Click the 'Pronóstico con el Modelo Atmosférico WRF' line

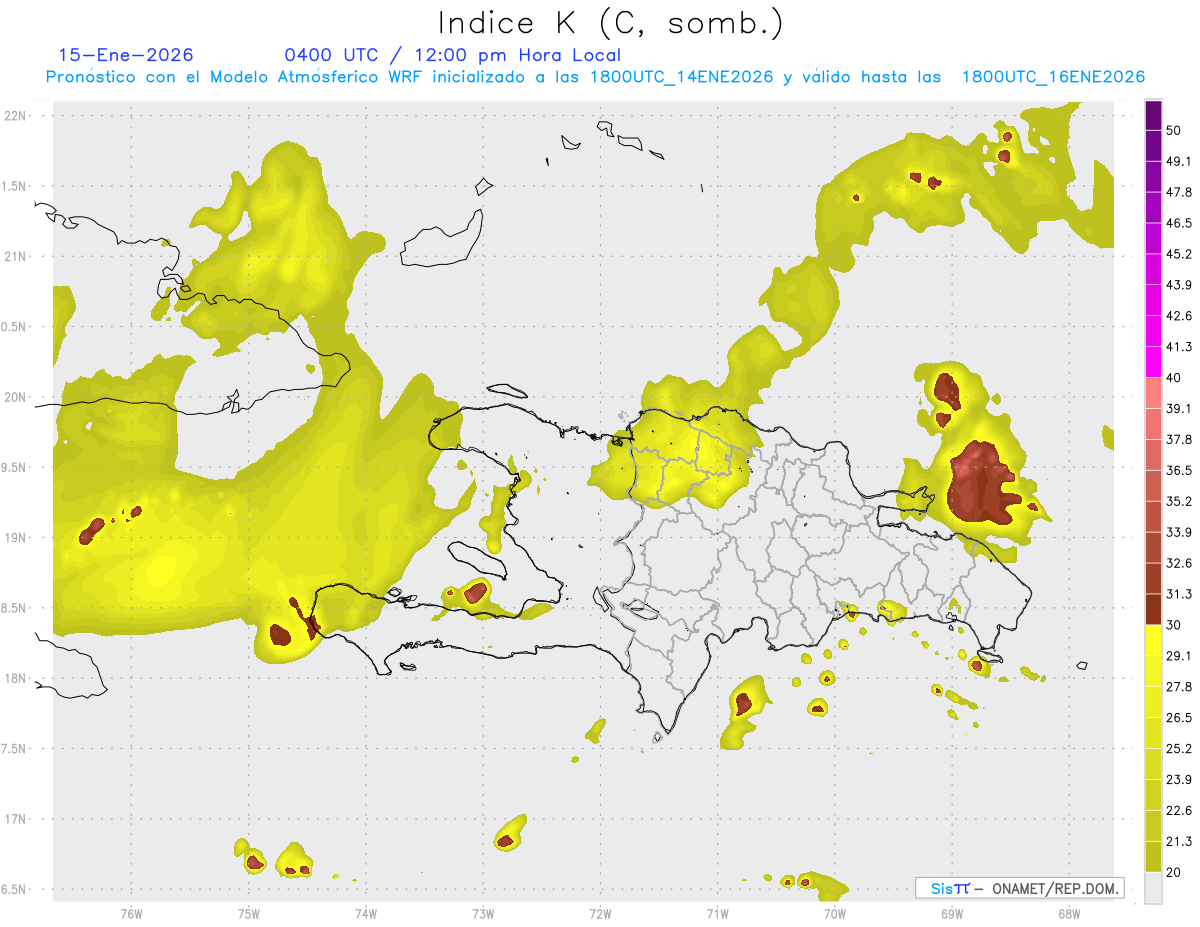pos(595,77)
